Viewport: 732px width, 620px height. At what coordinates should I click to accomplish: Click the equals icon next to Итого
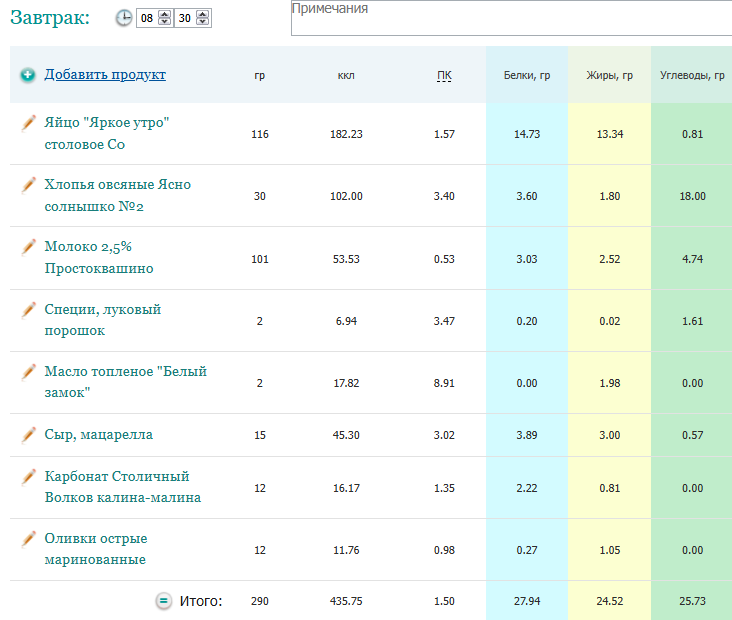163,601
